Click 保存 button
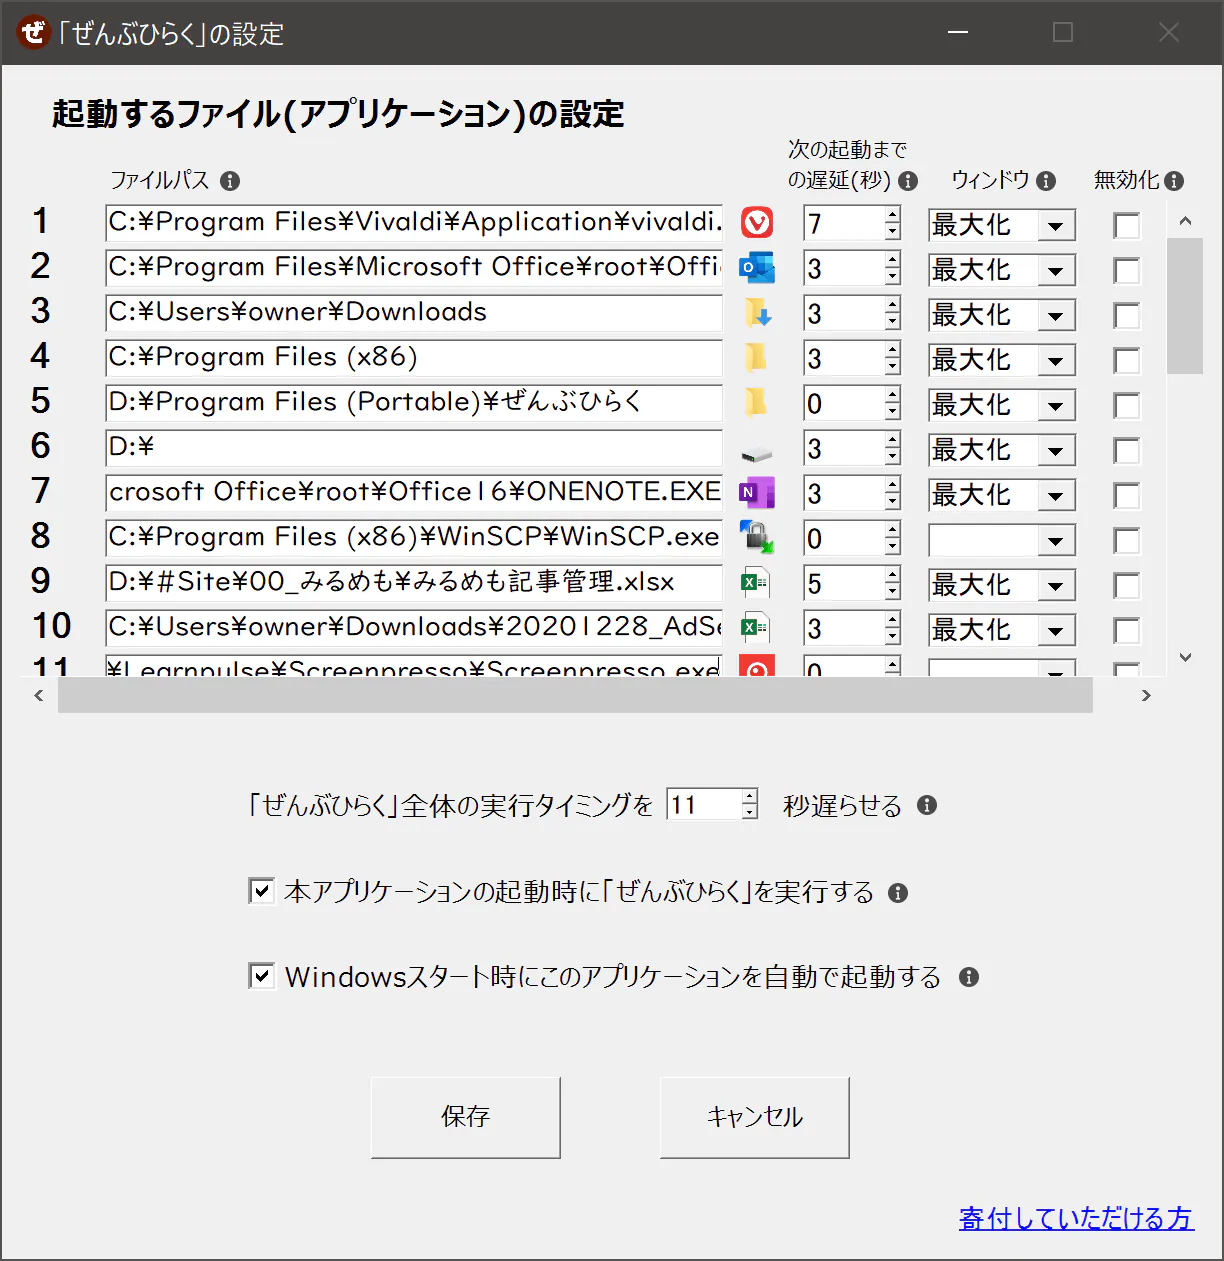The height and width of the screenshot is (1261, 1224). click(466, 1117)
